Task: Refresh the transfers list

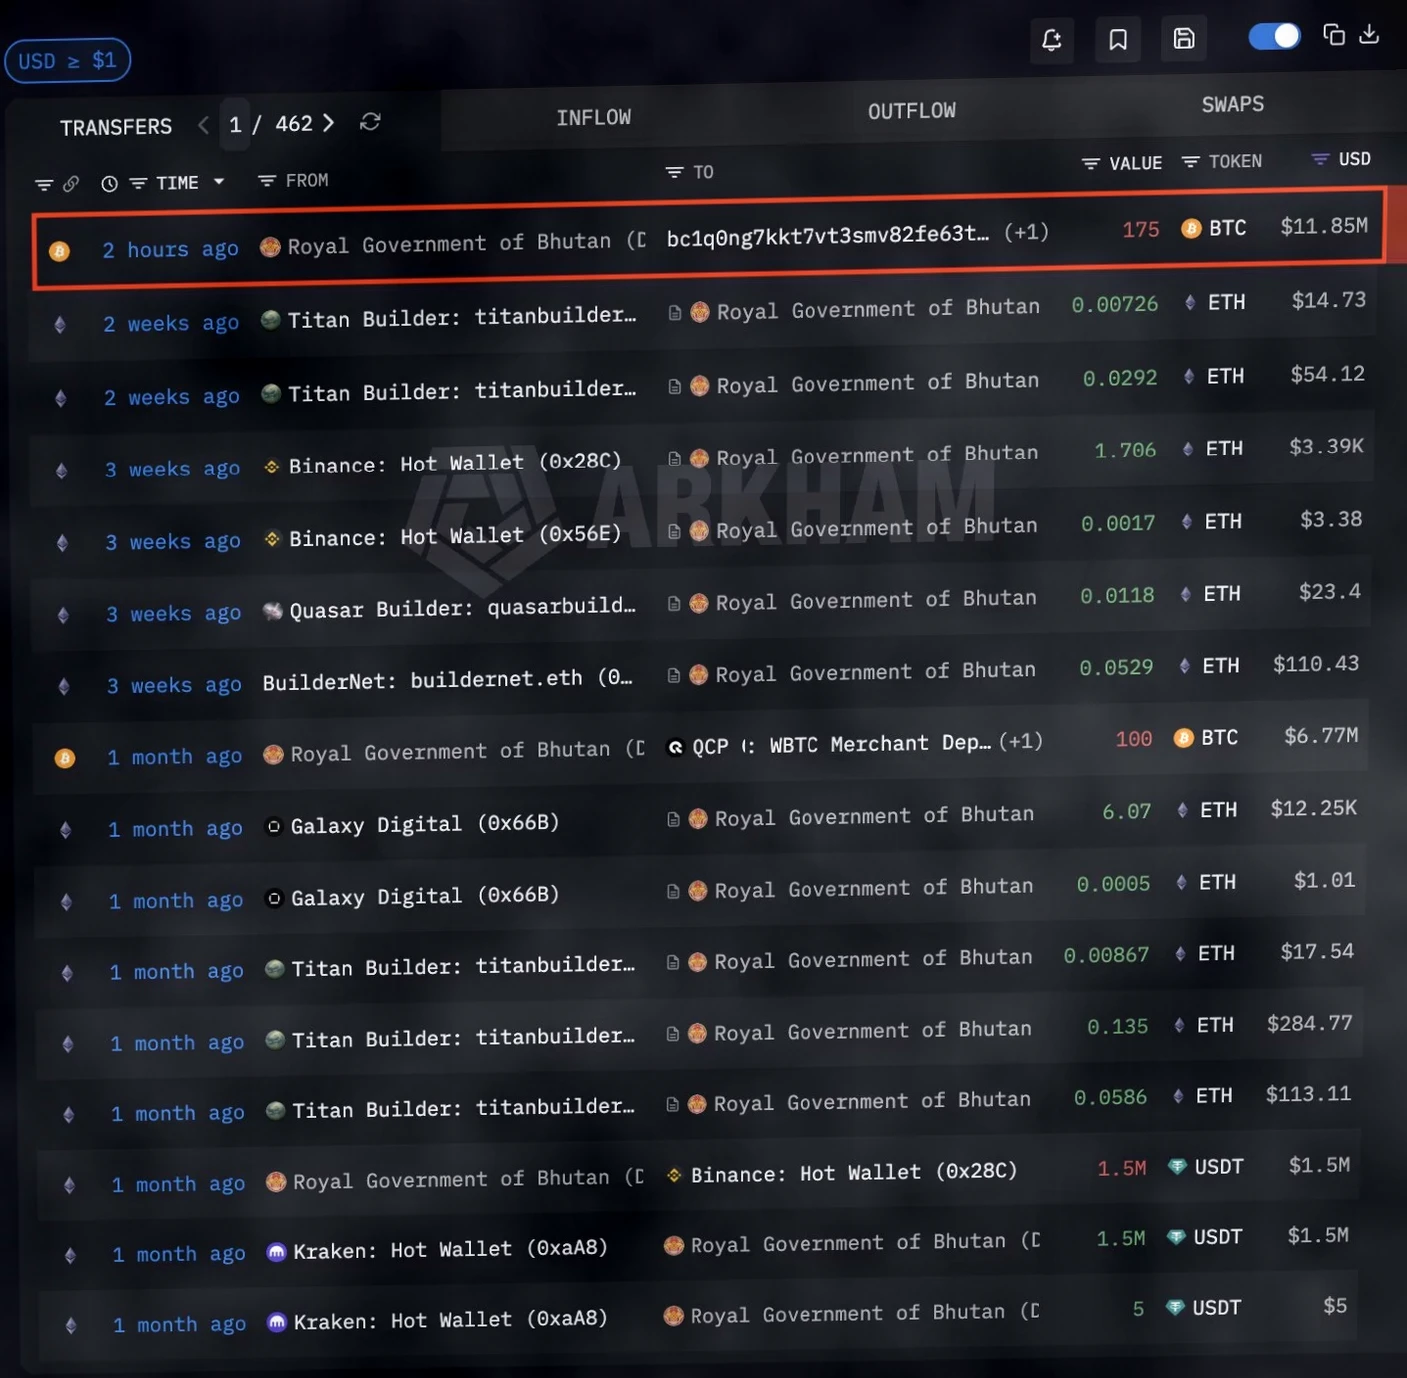Action: pyautogui.click(x=370, y=121)
